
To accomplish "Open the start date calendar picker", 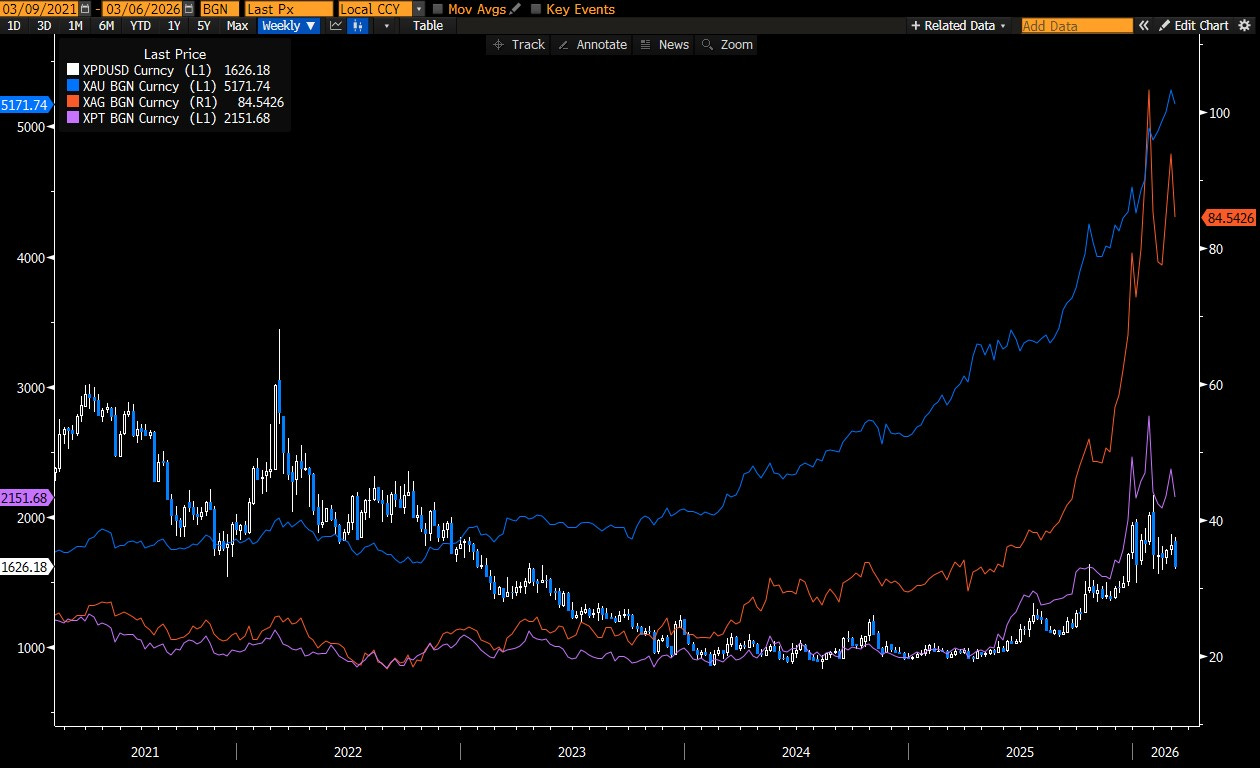I will pyautogui.click(x=84, y=9).
